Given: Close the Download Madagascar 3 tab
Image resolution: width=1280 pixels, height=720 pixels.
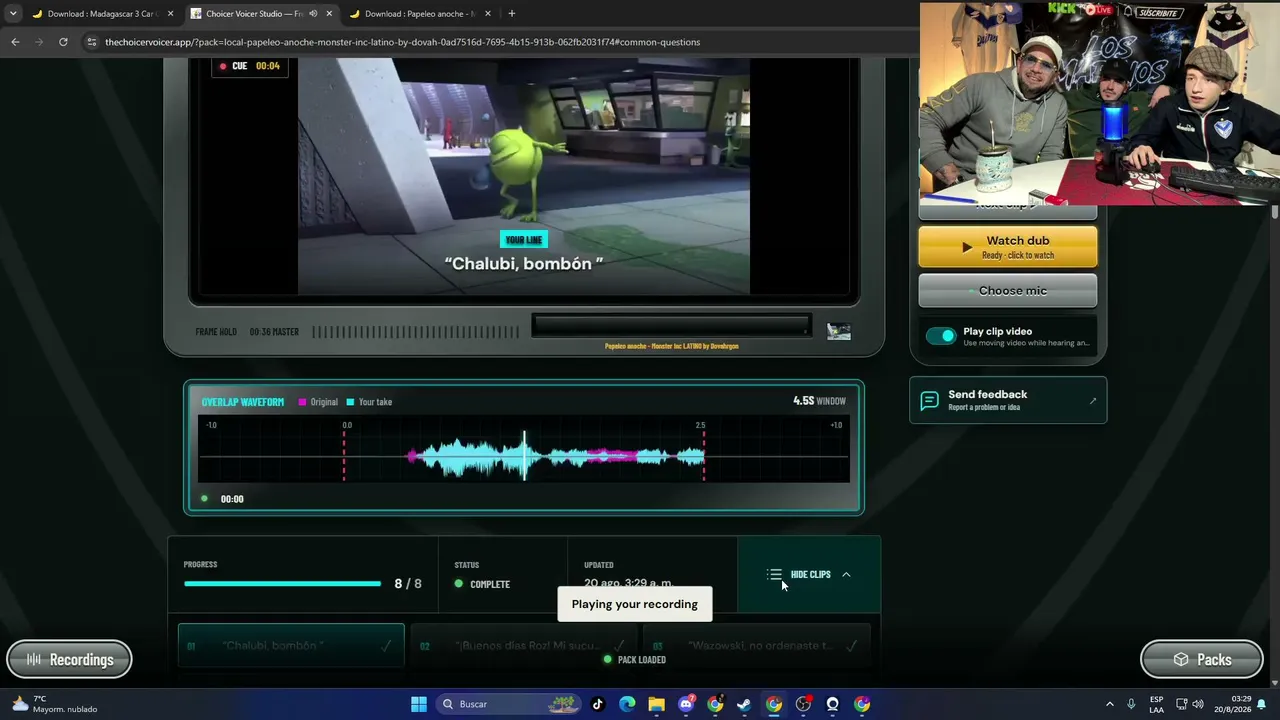Looking at the screenshot, I should click(170, 14).
